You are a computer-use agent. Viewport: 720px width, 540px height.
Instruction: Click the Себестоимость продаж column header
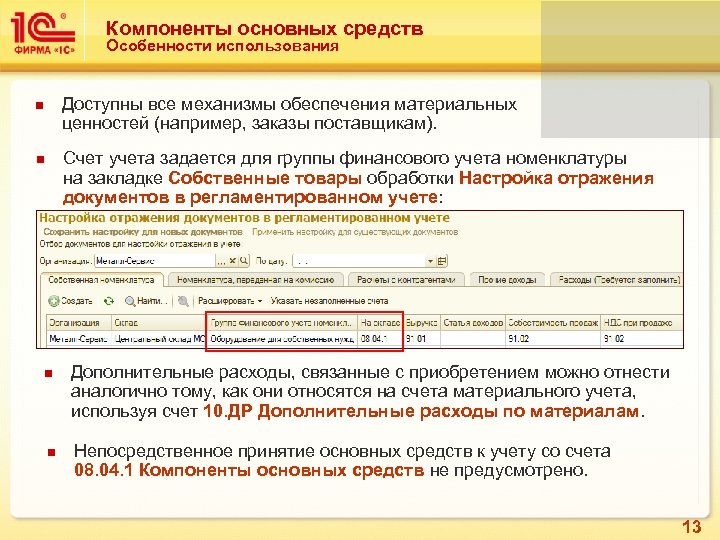tap(553, 323)
